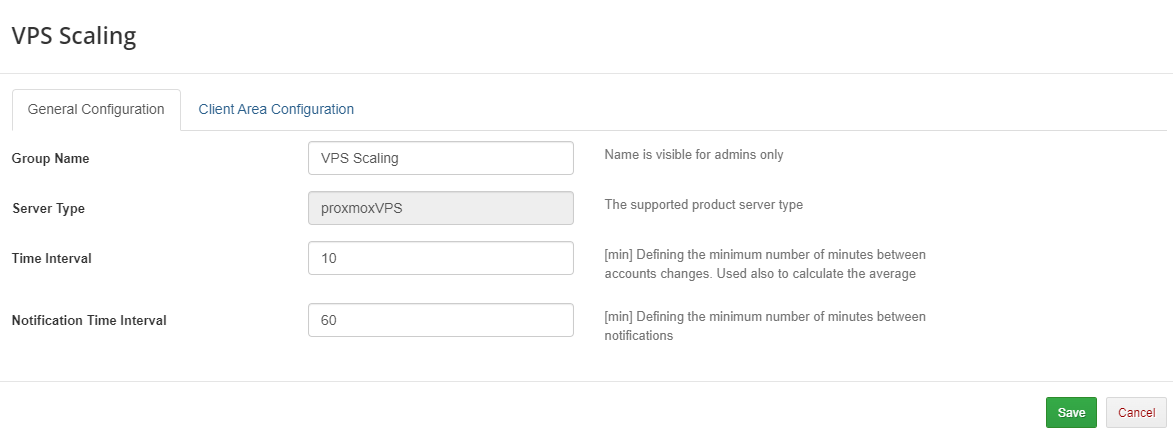The image size is (1173, 439).
Task: Focus the Notification Time Interval input
Action: click(x=441, y=320)
